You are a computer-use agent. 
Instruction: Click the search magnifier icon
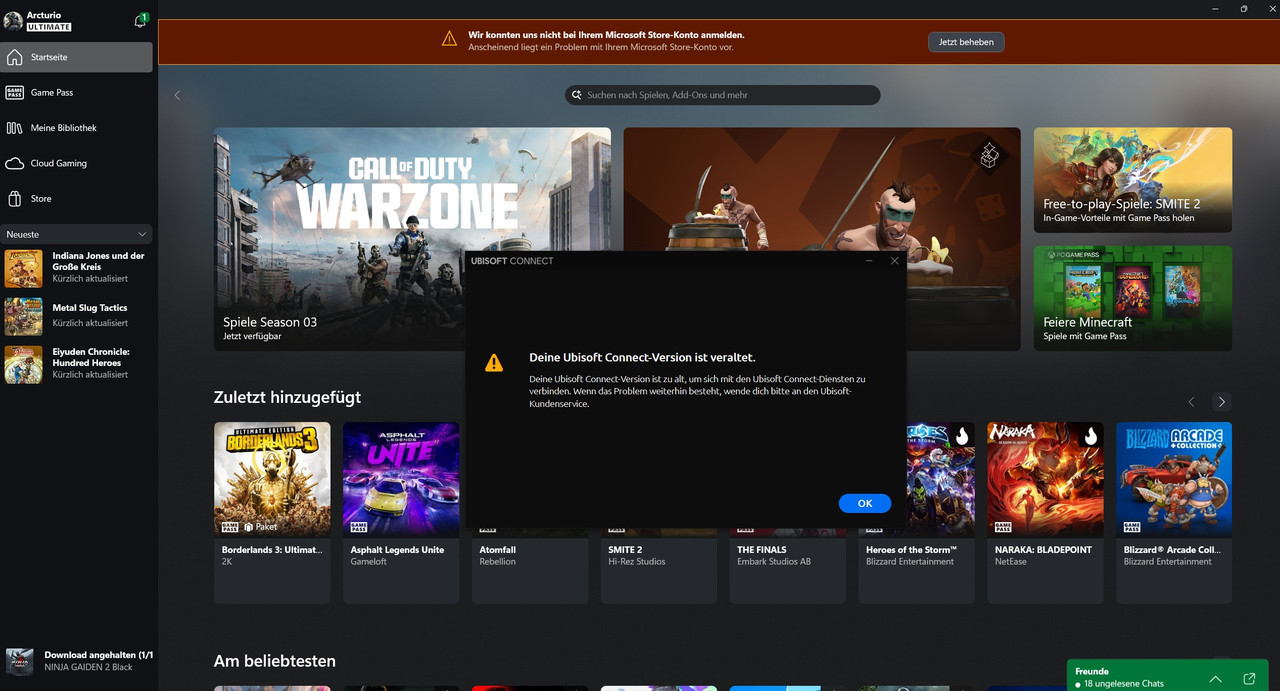click(x=576, y=95)
